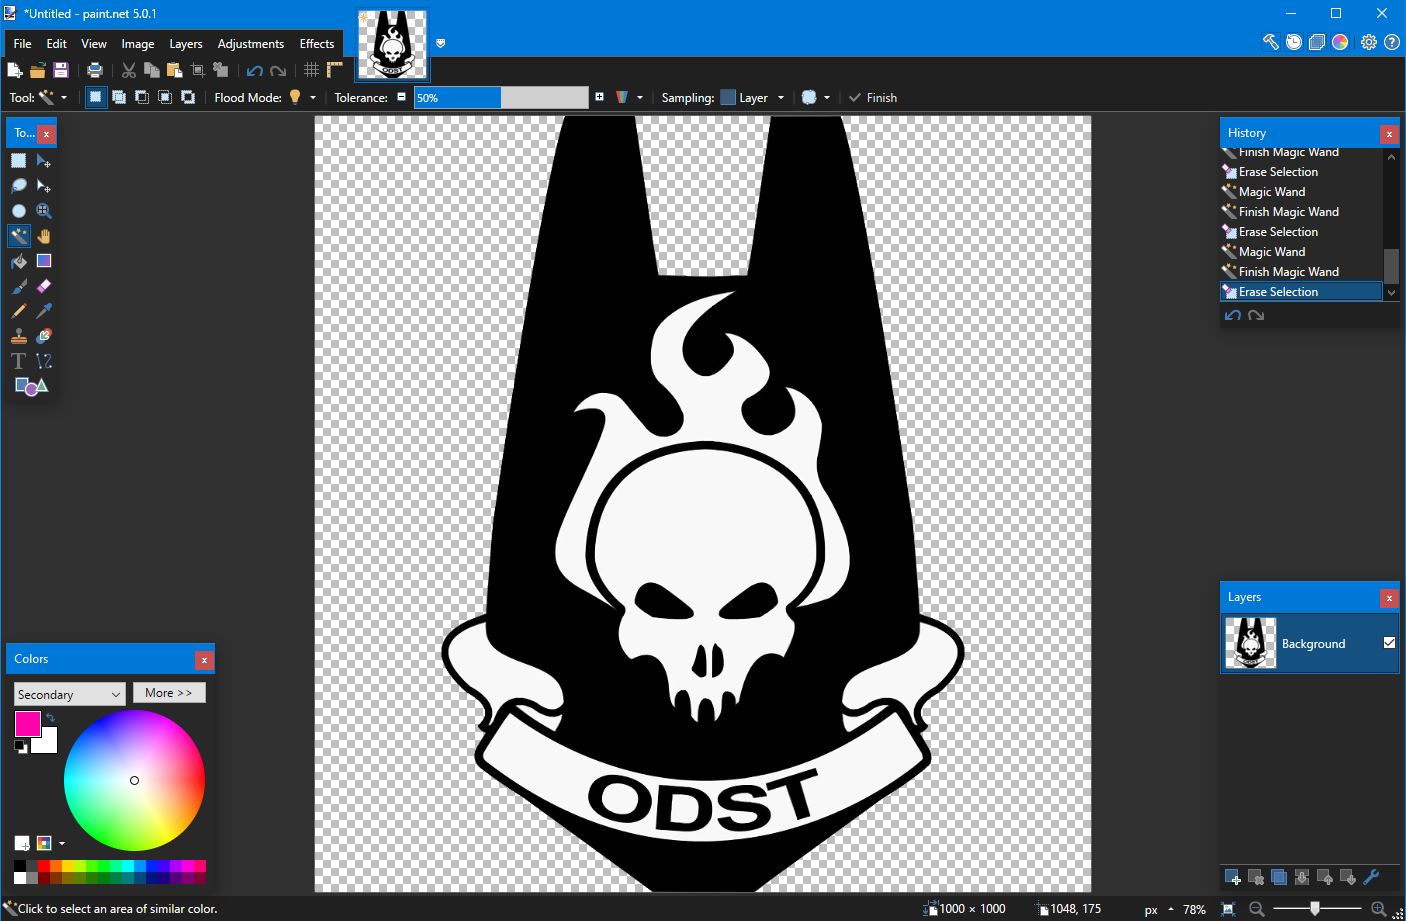Select the Paint Bucket tool
1406x921 pixels.
coord(19,261)
